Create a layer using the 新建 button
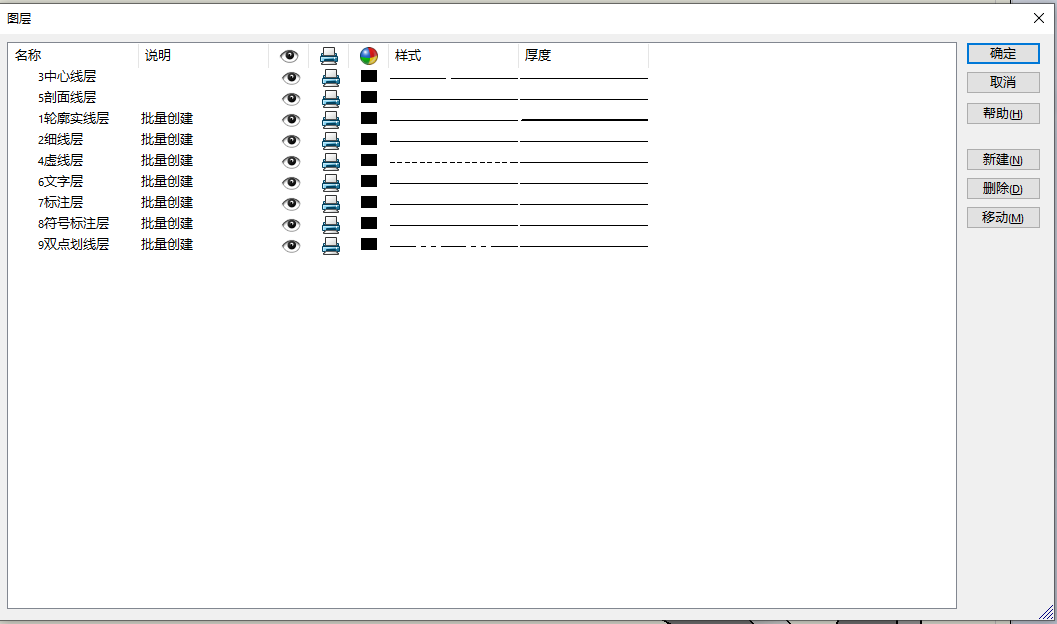The width and height of the screenshot is (1057, 624). coord(1003,159)
